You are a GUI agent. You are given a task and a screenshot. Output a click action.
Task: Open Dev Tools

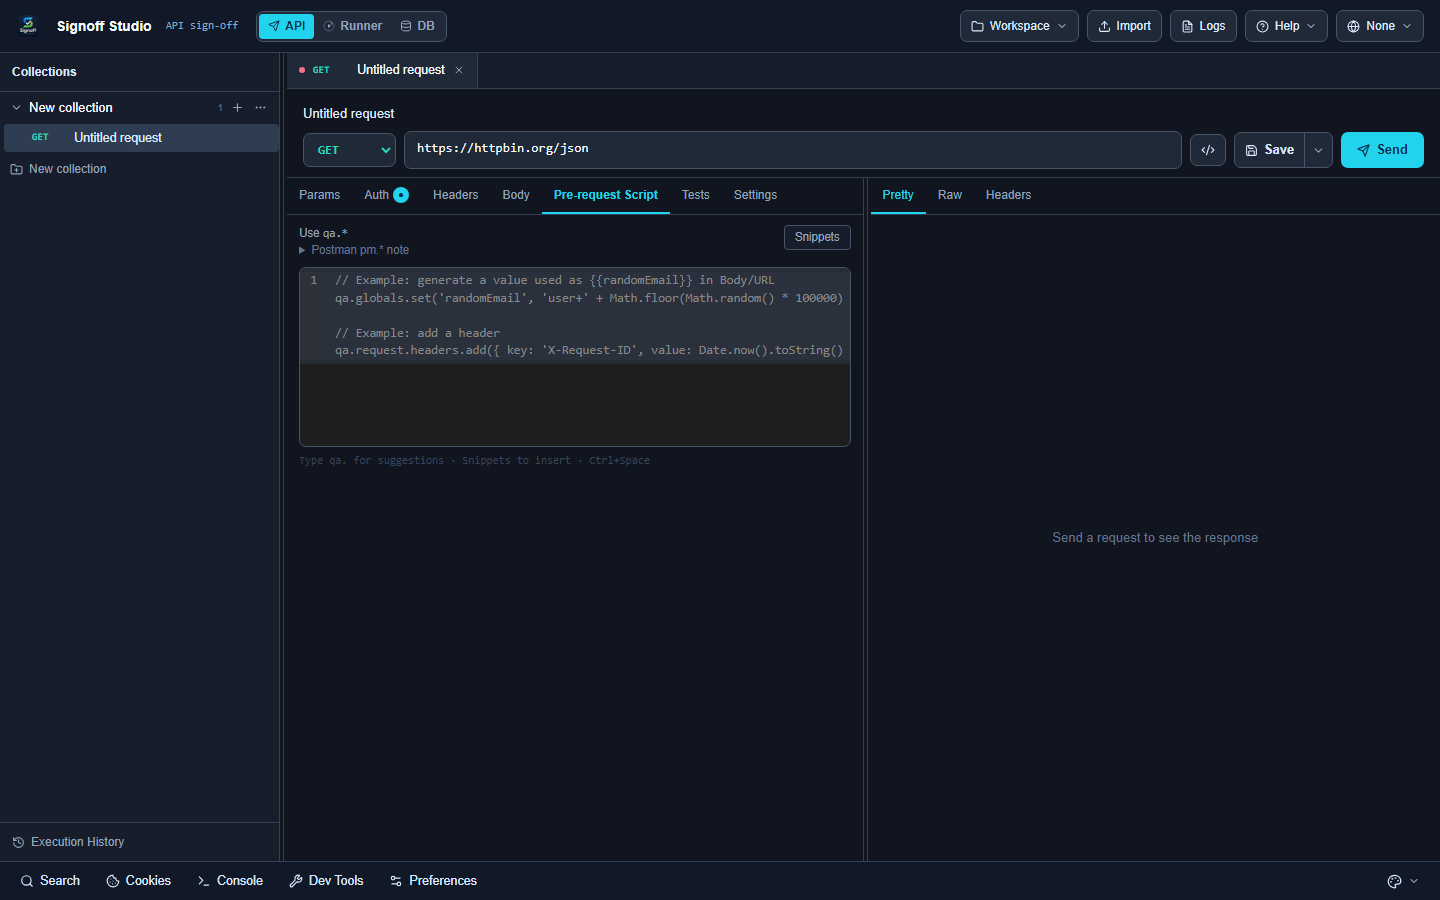coord(326,881)
